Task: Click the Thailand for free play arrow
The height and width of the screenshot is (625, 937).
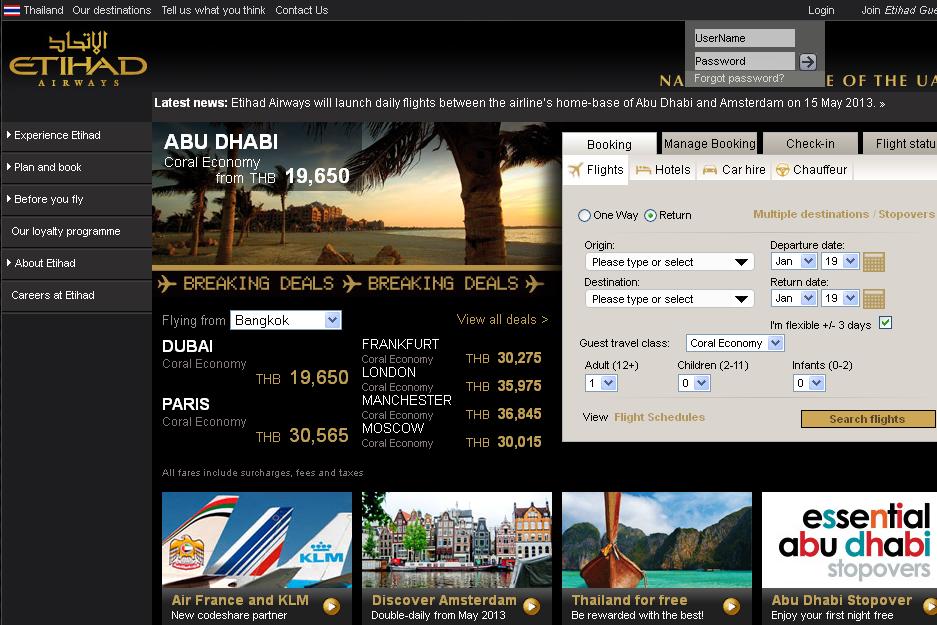Action: [731, 606]
